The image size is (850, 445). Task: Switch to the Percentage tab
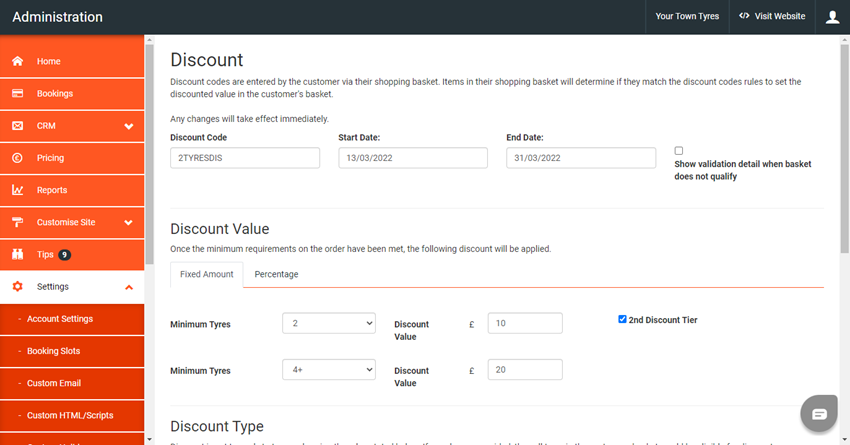pyautogui.click(x=276, y=274)
